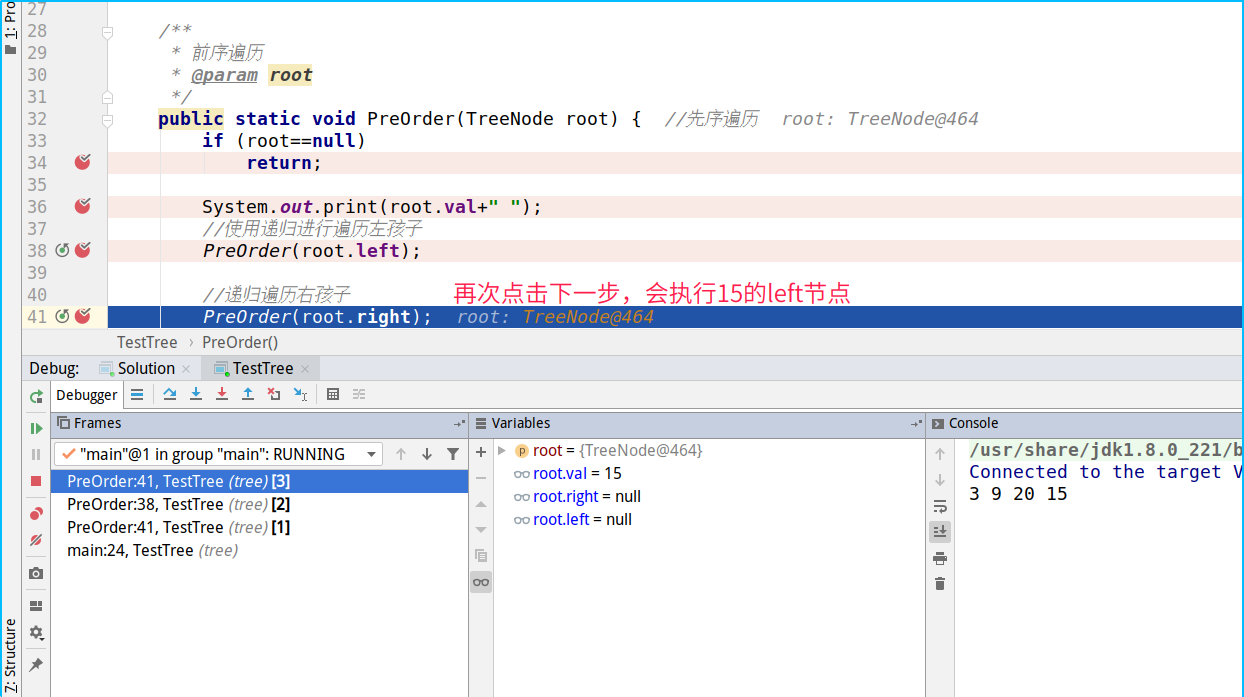Image resolution: width=1244 pixels, height=697 pixels.
Task: Click the Rerun TestTree debug icon
Action: coord(36,396)
